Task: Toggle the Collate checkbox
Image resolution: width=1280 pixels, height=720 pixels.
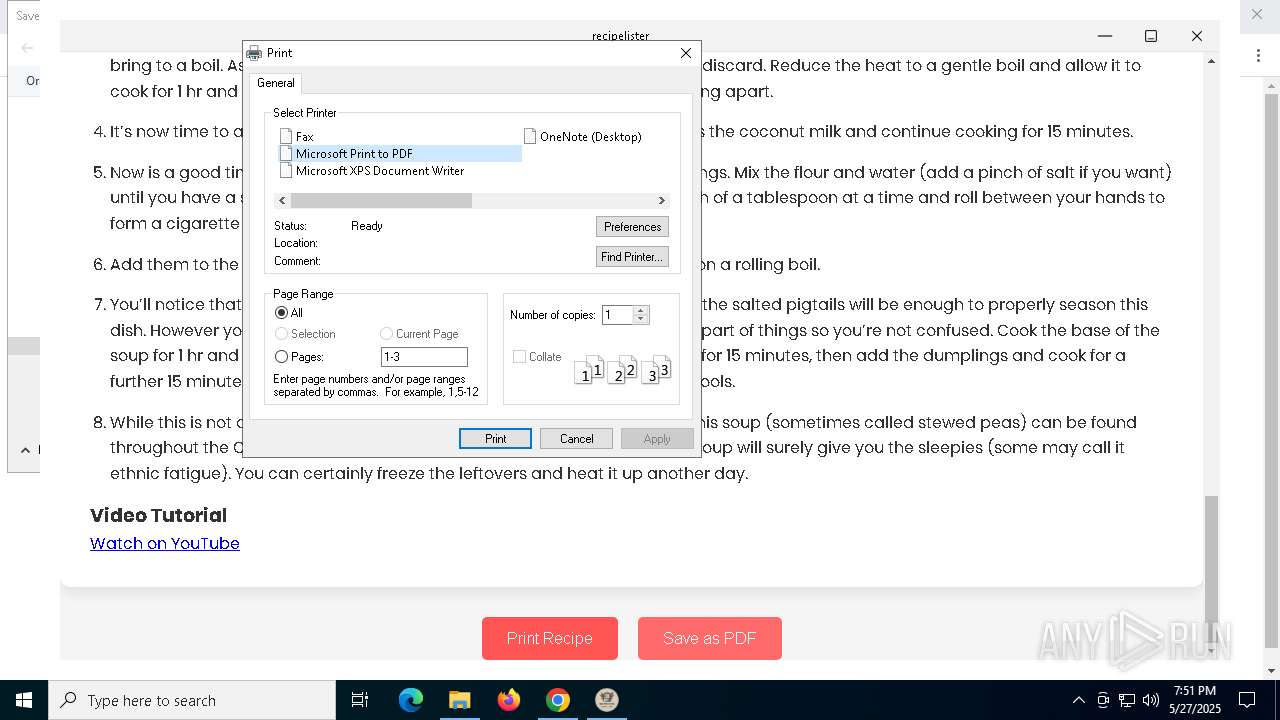Action: coord(537,356)
